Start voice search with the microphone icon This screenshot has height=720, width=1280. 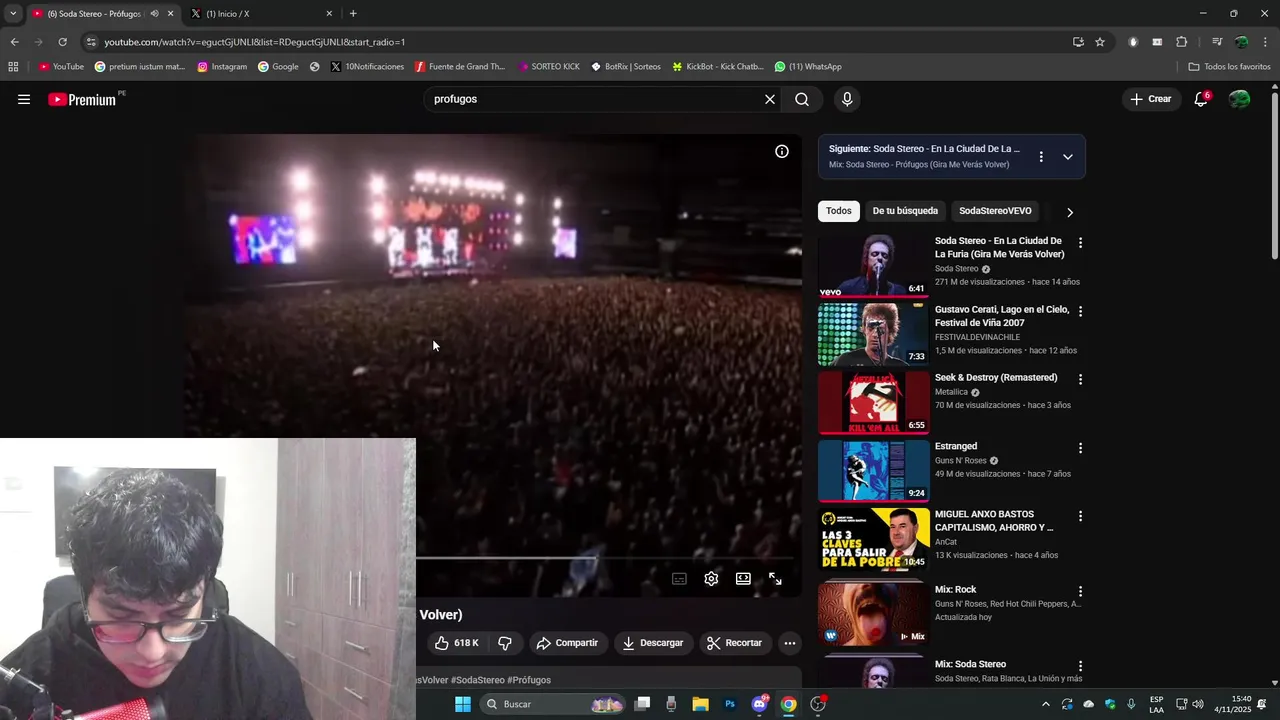coord(847,99)
